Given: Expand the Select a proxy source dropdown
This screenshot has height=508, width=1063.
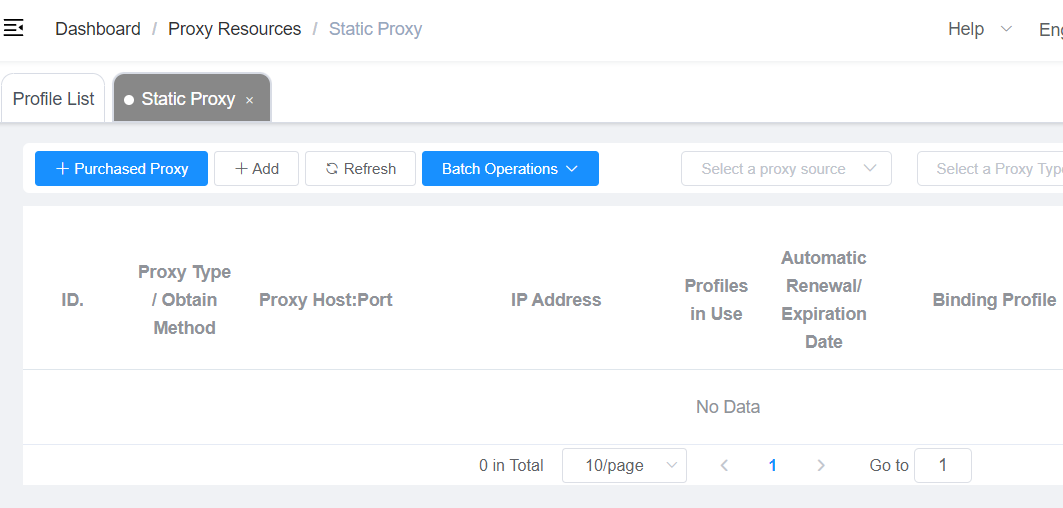Looking at the screenshot, I should [785, 169].
